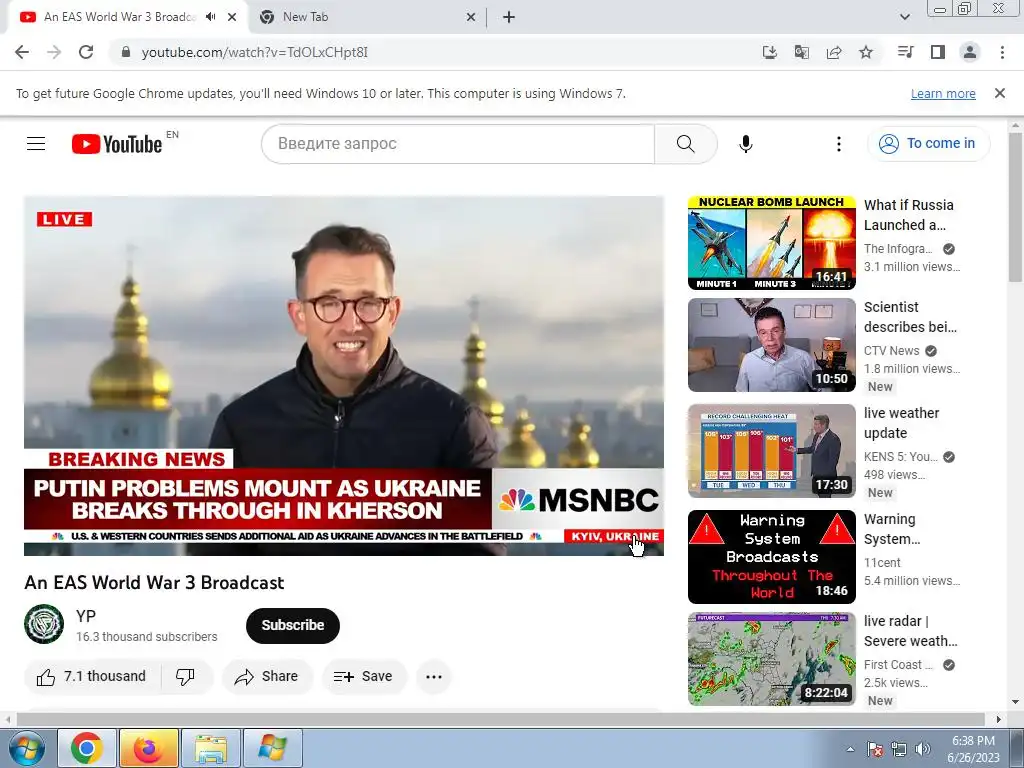The width and height of the screenshot is (1024, 768).
Task: Go back using browser back arrow
Action: click(x=22, y=52)
